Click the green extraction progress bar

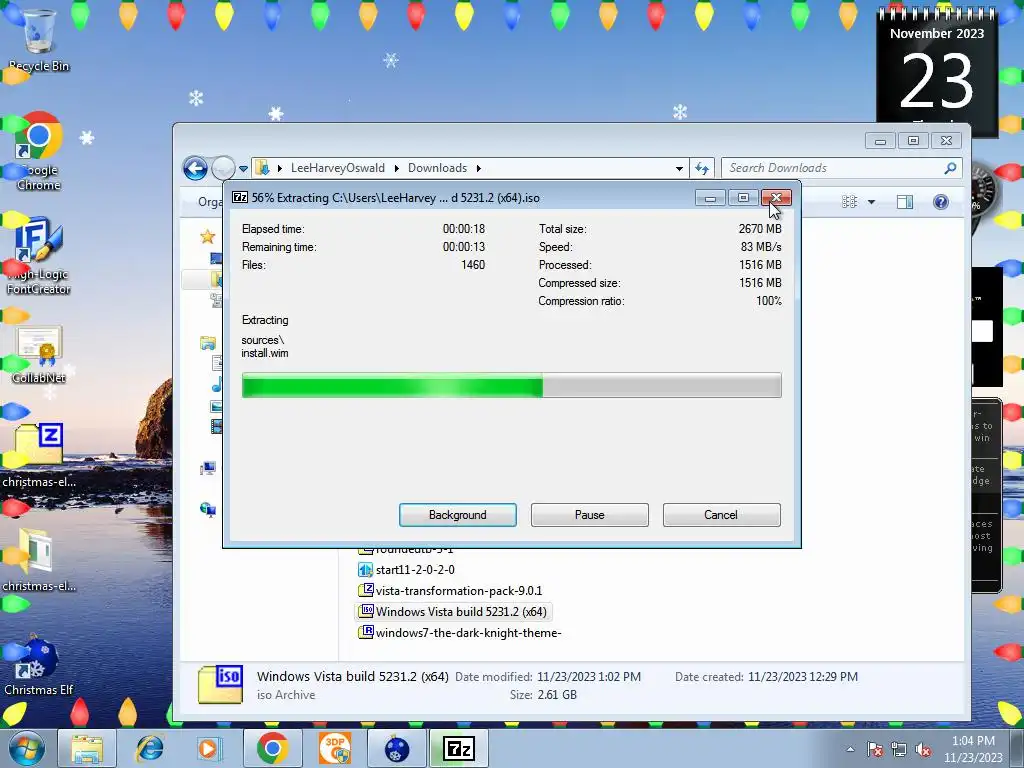511,385
